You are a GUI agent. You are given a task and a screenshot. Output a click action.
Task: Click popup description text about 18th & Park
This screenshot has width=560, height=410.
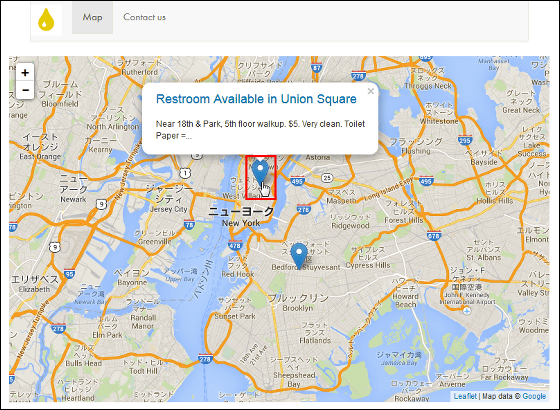260,130
